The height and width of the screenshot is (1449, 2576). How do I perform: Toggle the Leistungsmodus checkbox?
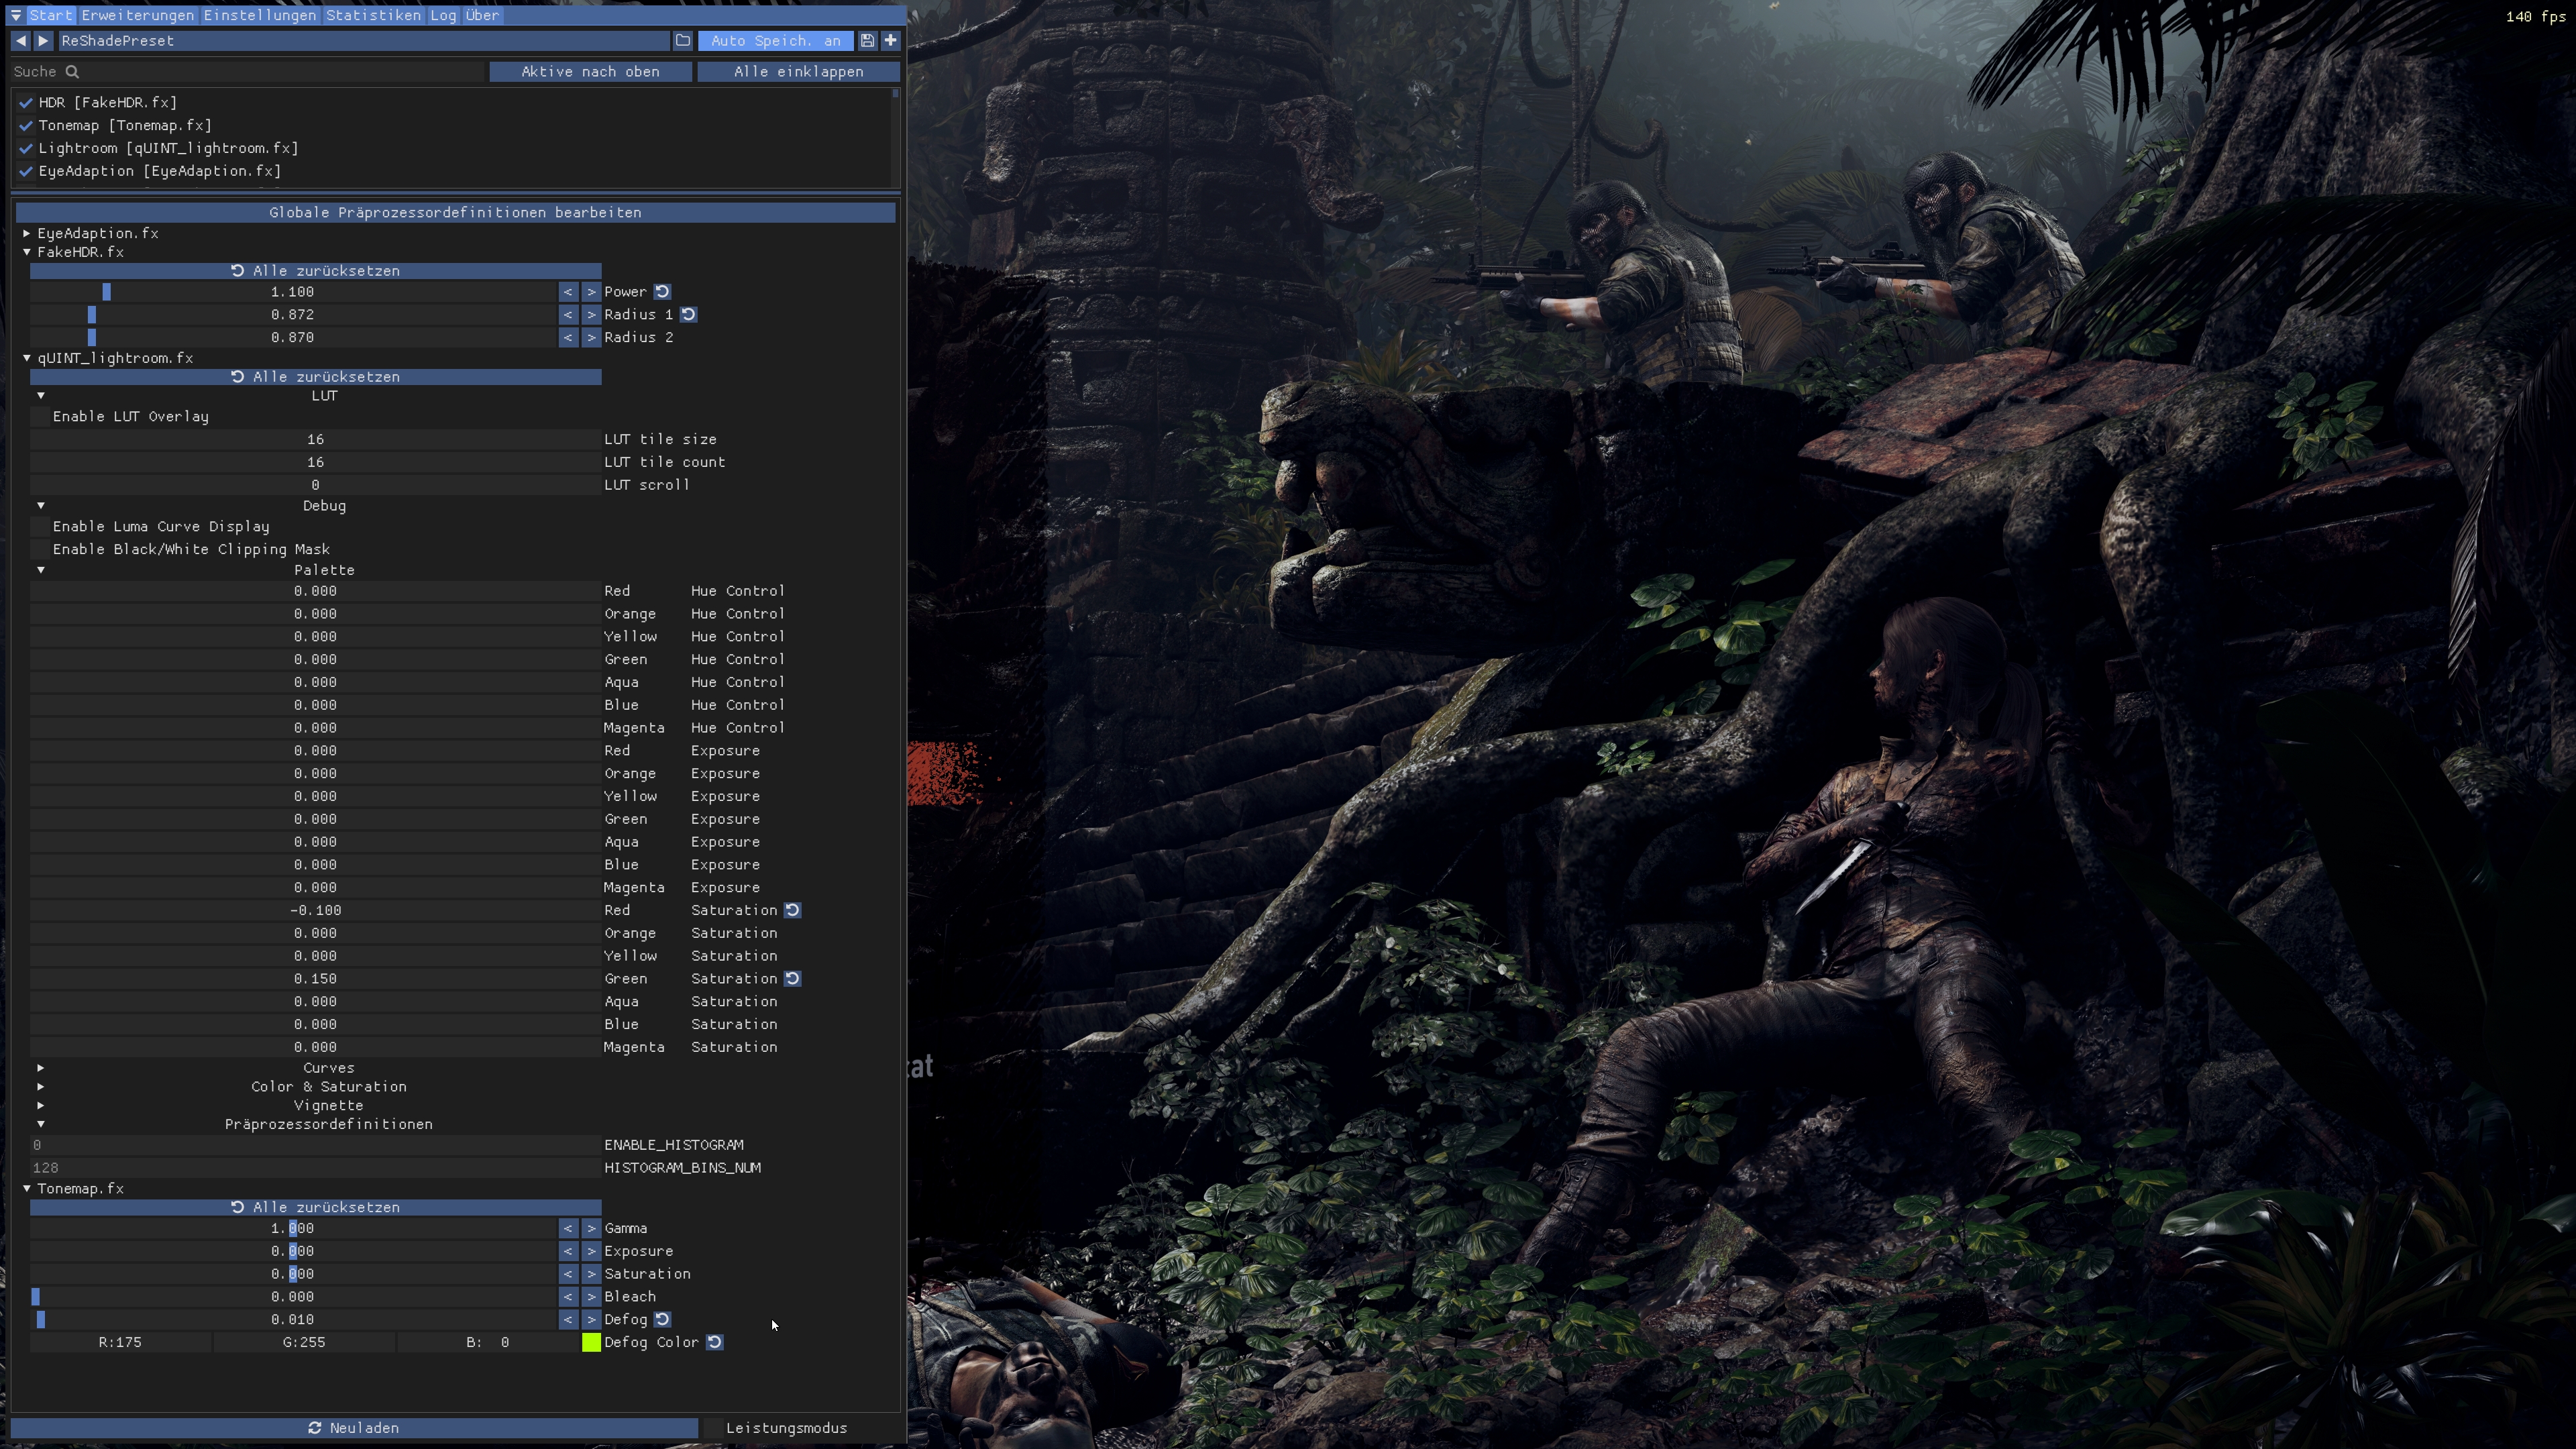pos(713,1428)
